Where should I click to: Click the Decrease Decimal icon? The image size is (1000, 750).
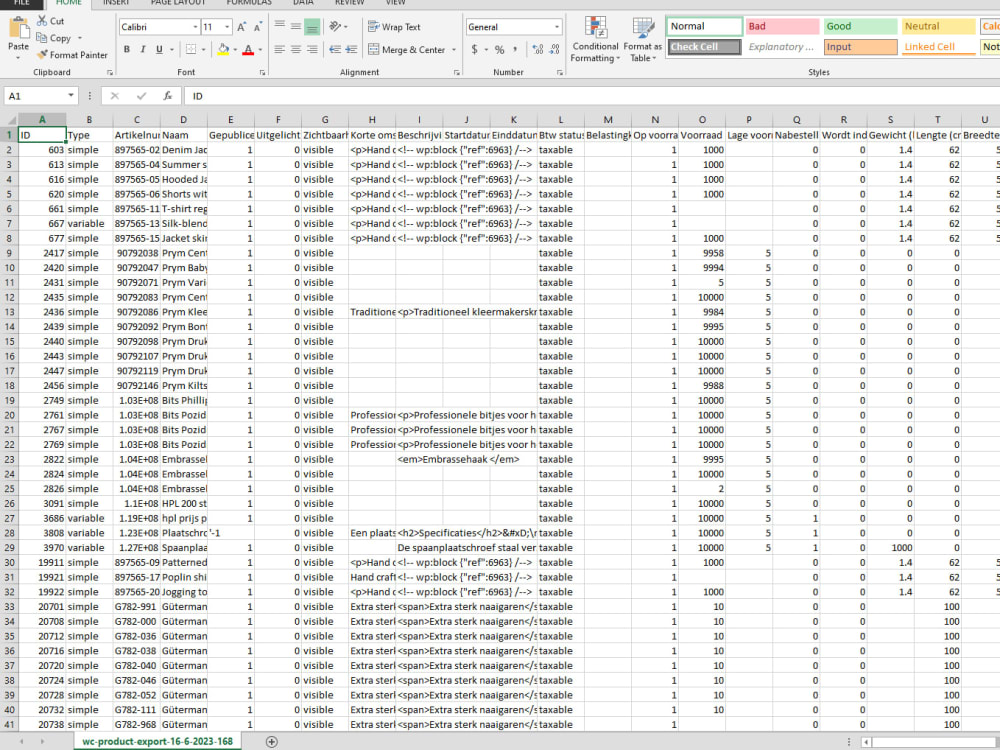tap(554, 49)
